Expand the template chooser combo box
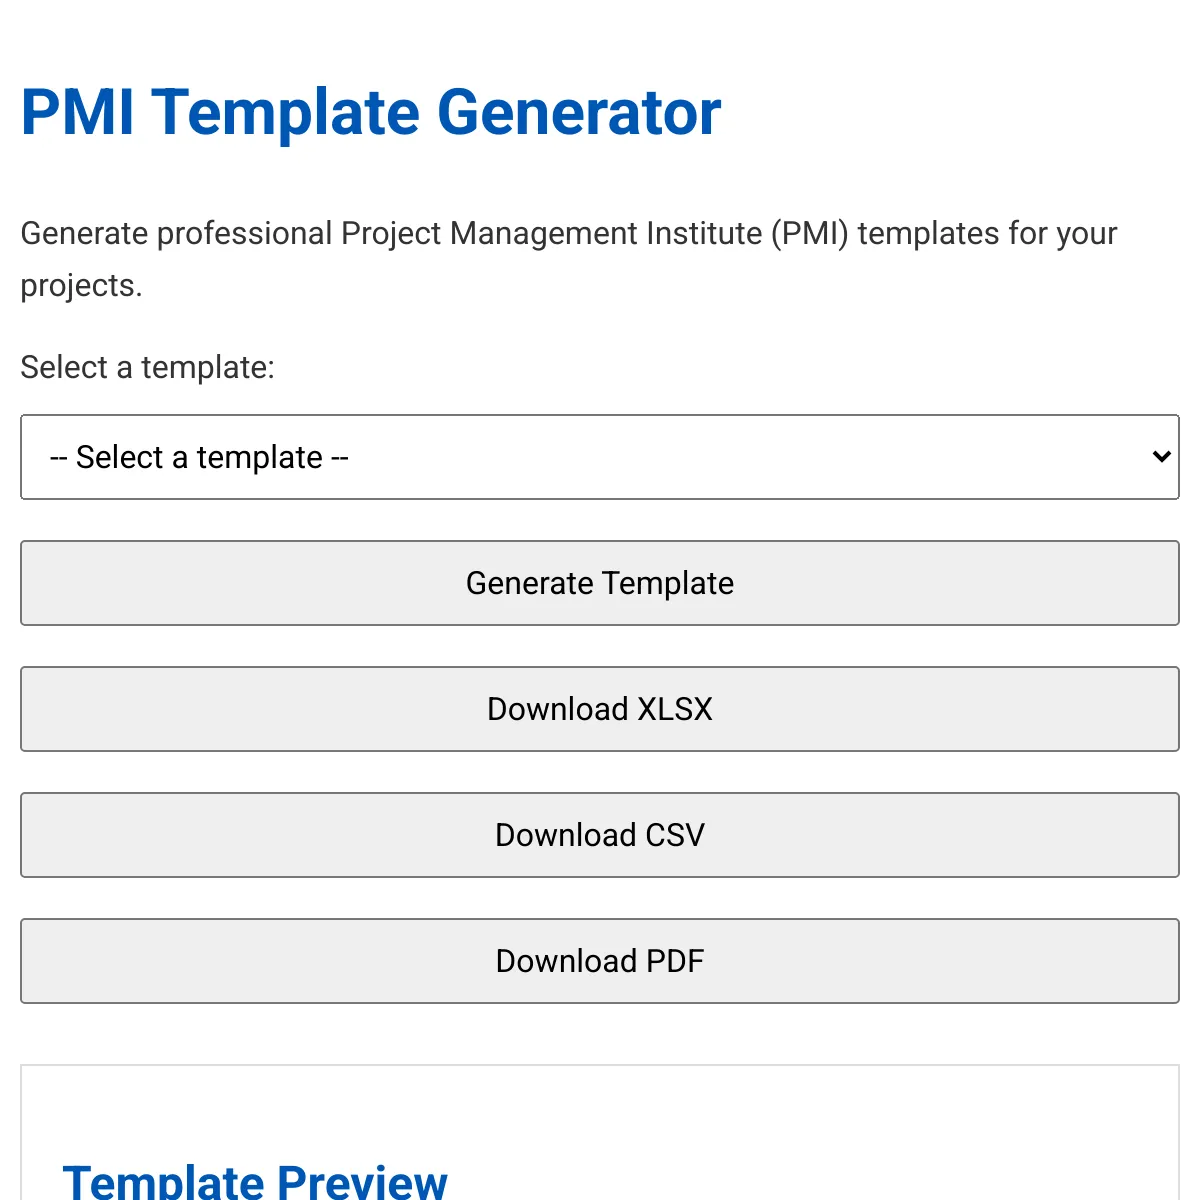The width and height of the screenshot is (1200, 1200). [x=600, y=457]
